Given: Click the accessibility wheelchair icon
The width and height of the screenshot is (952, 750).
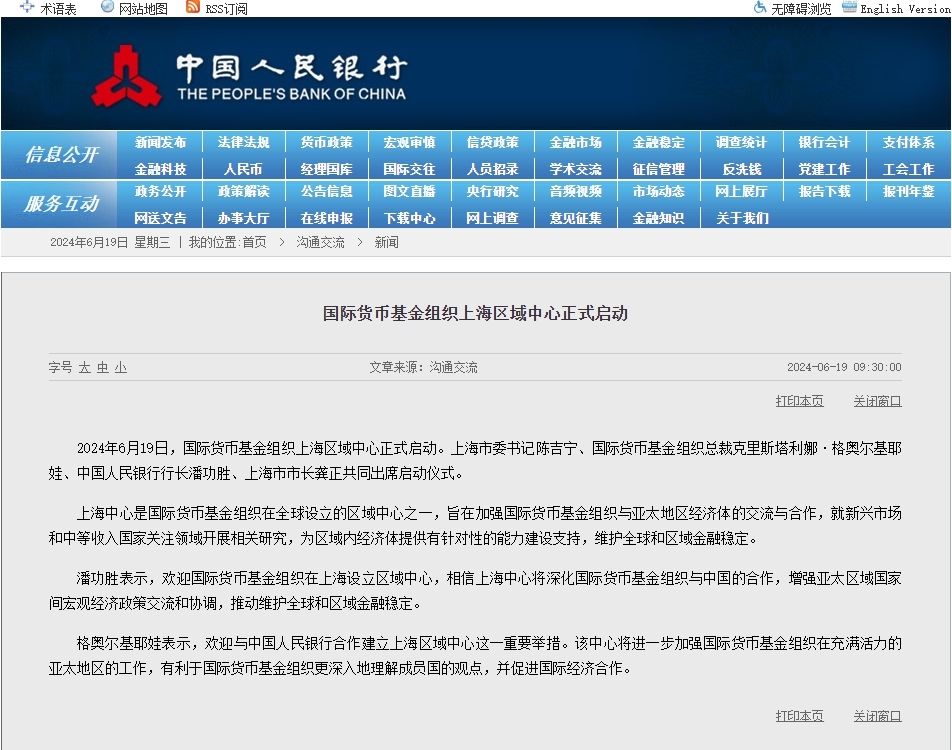Looking at the screenshot, I should [x=760, y=8].
